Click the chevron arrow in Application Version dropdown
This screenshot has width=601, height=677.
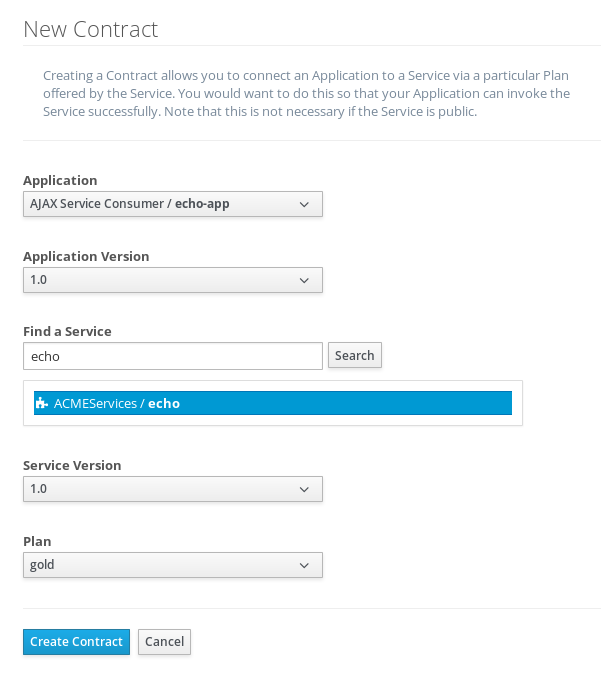[x=304, y=280]
